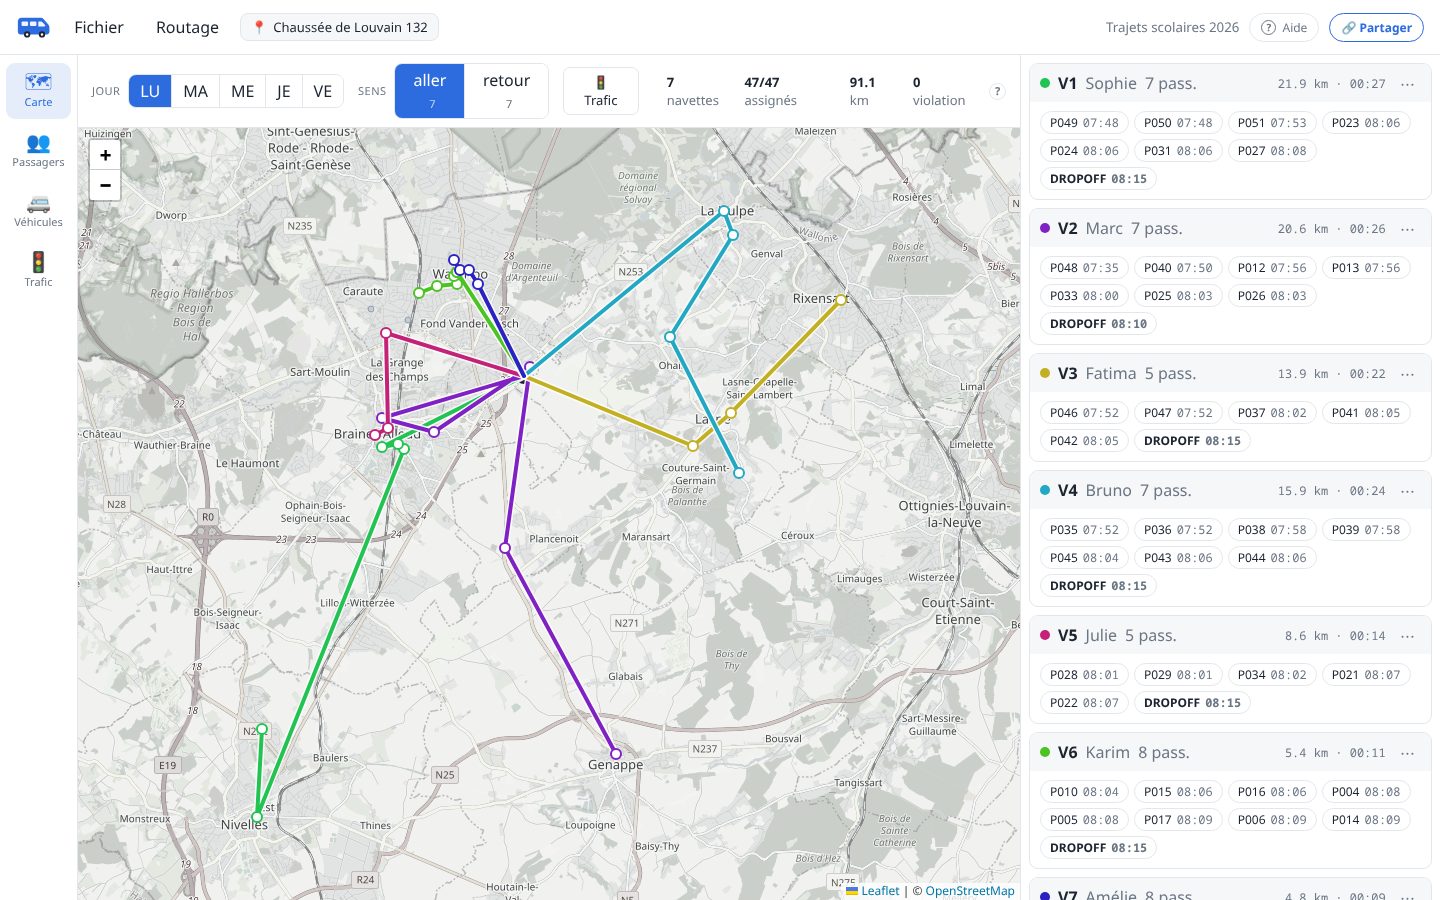The height and width of the screenshot is (900, 1440).
Task: Click the Chaussée de Louvain 132 address button
Action: (340, 27)
